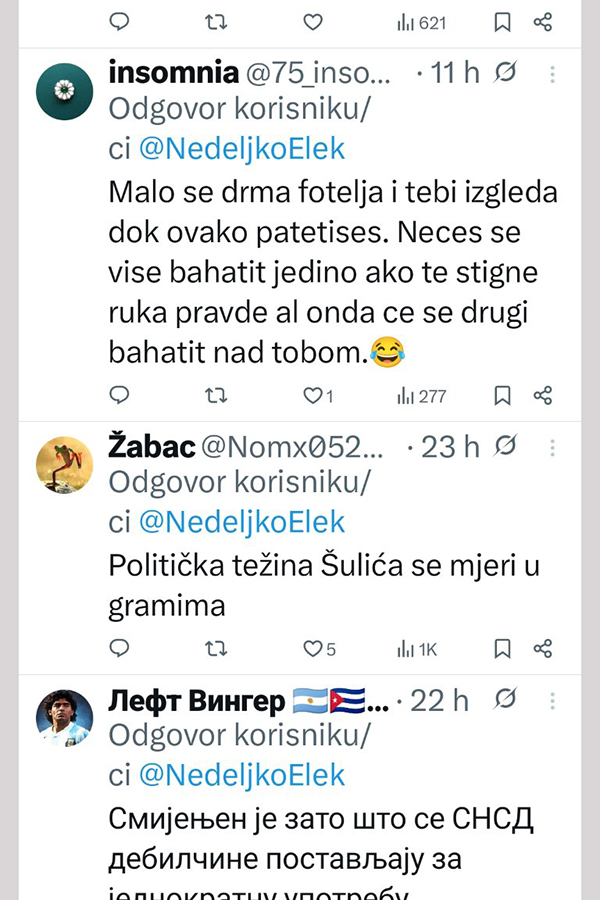Image resolution: width=600 pixels, height=900 pixels.
Task: Retweet insomnia's reply
Action: [215, 396]
